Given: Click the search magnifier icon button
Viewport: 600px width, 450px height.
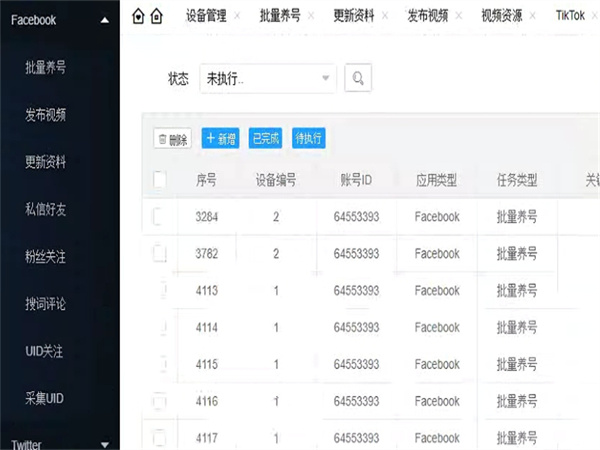Looking at the screenshot, I should [358, 78].
